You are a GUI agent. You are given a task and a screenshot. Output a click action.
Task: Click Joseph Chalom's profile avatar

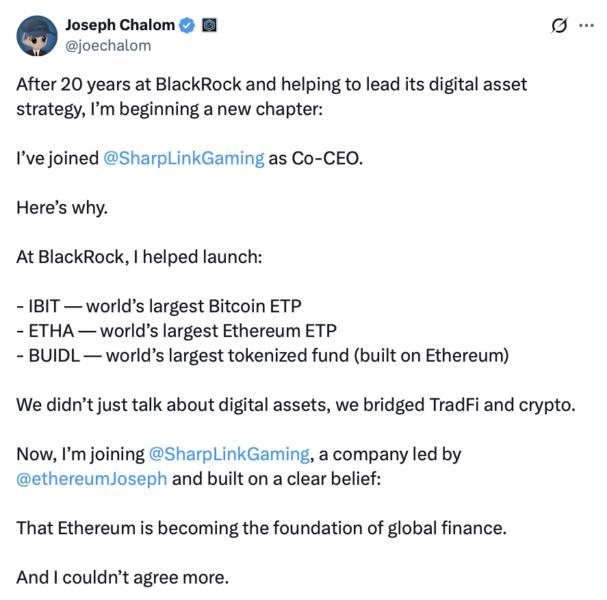coord(36,35)
